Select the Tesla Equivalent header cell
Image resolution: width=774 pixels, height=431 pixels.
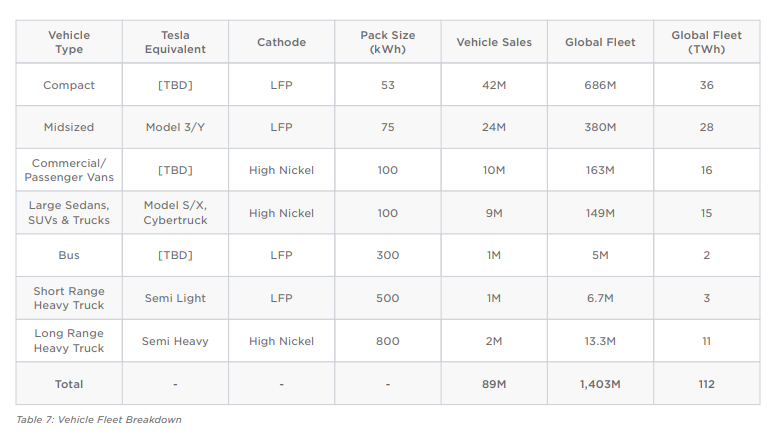click(175, 42)
